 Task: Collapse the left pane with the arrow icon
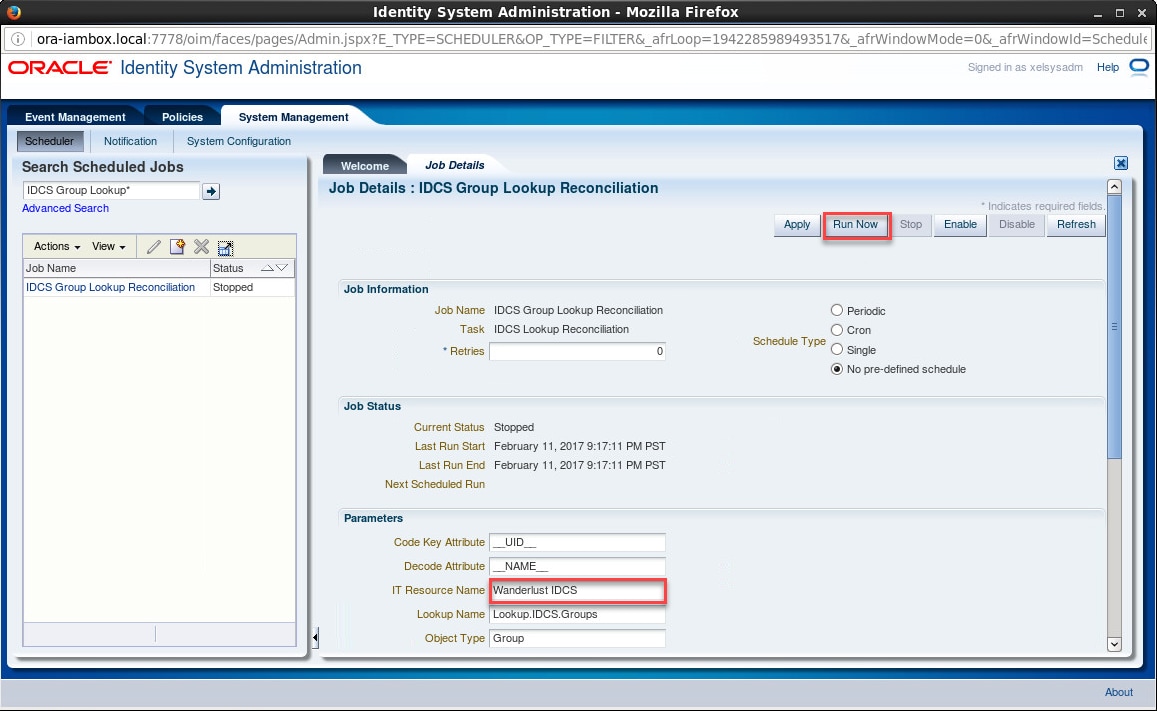[314, 635]
